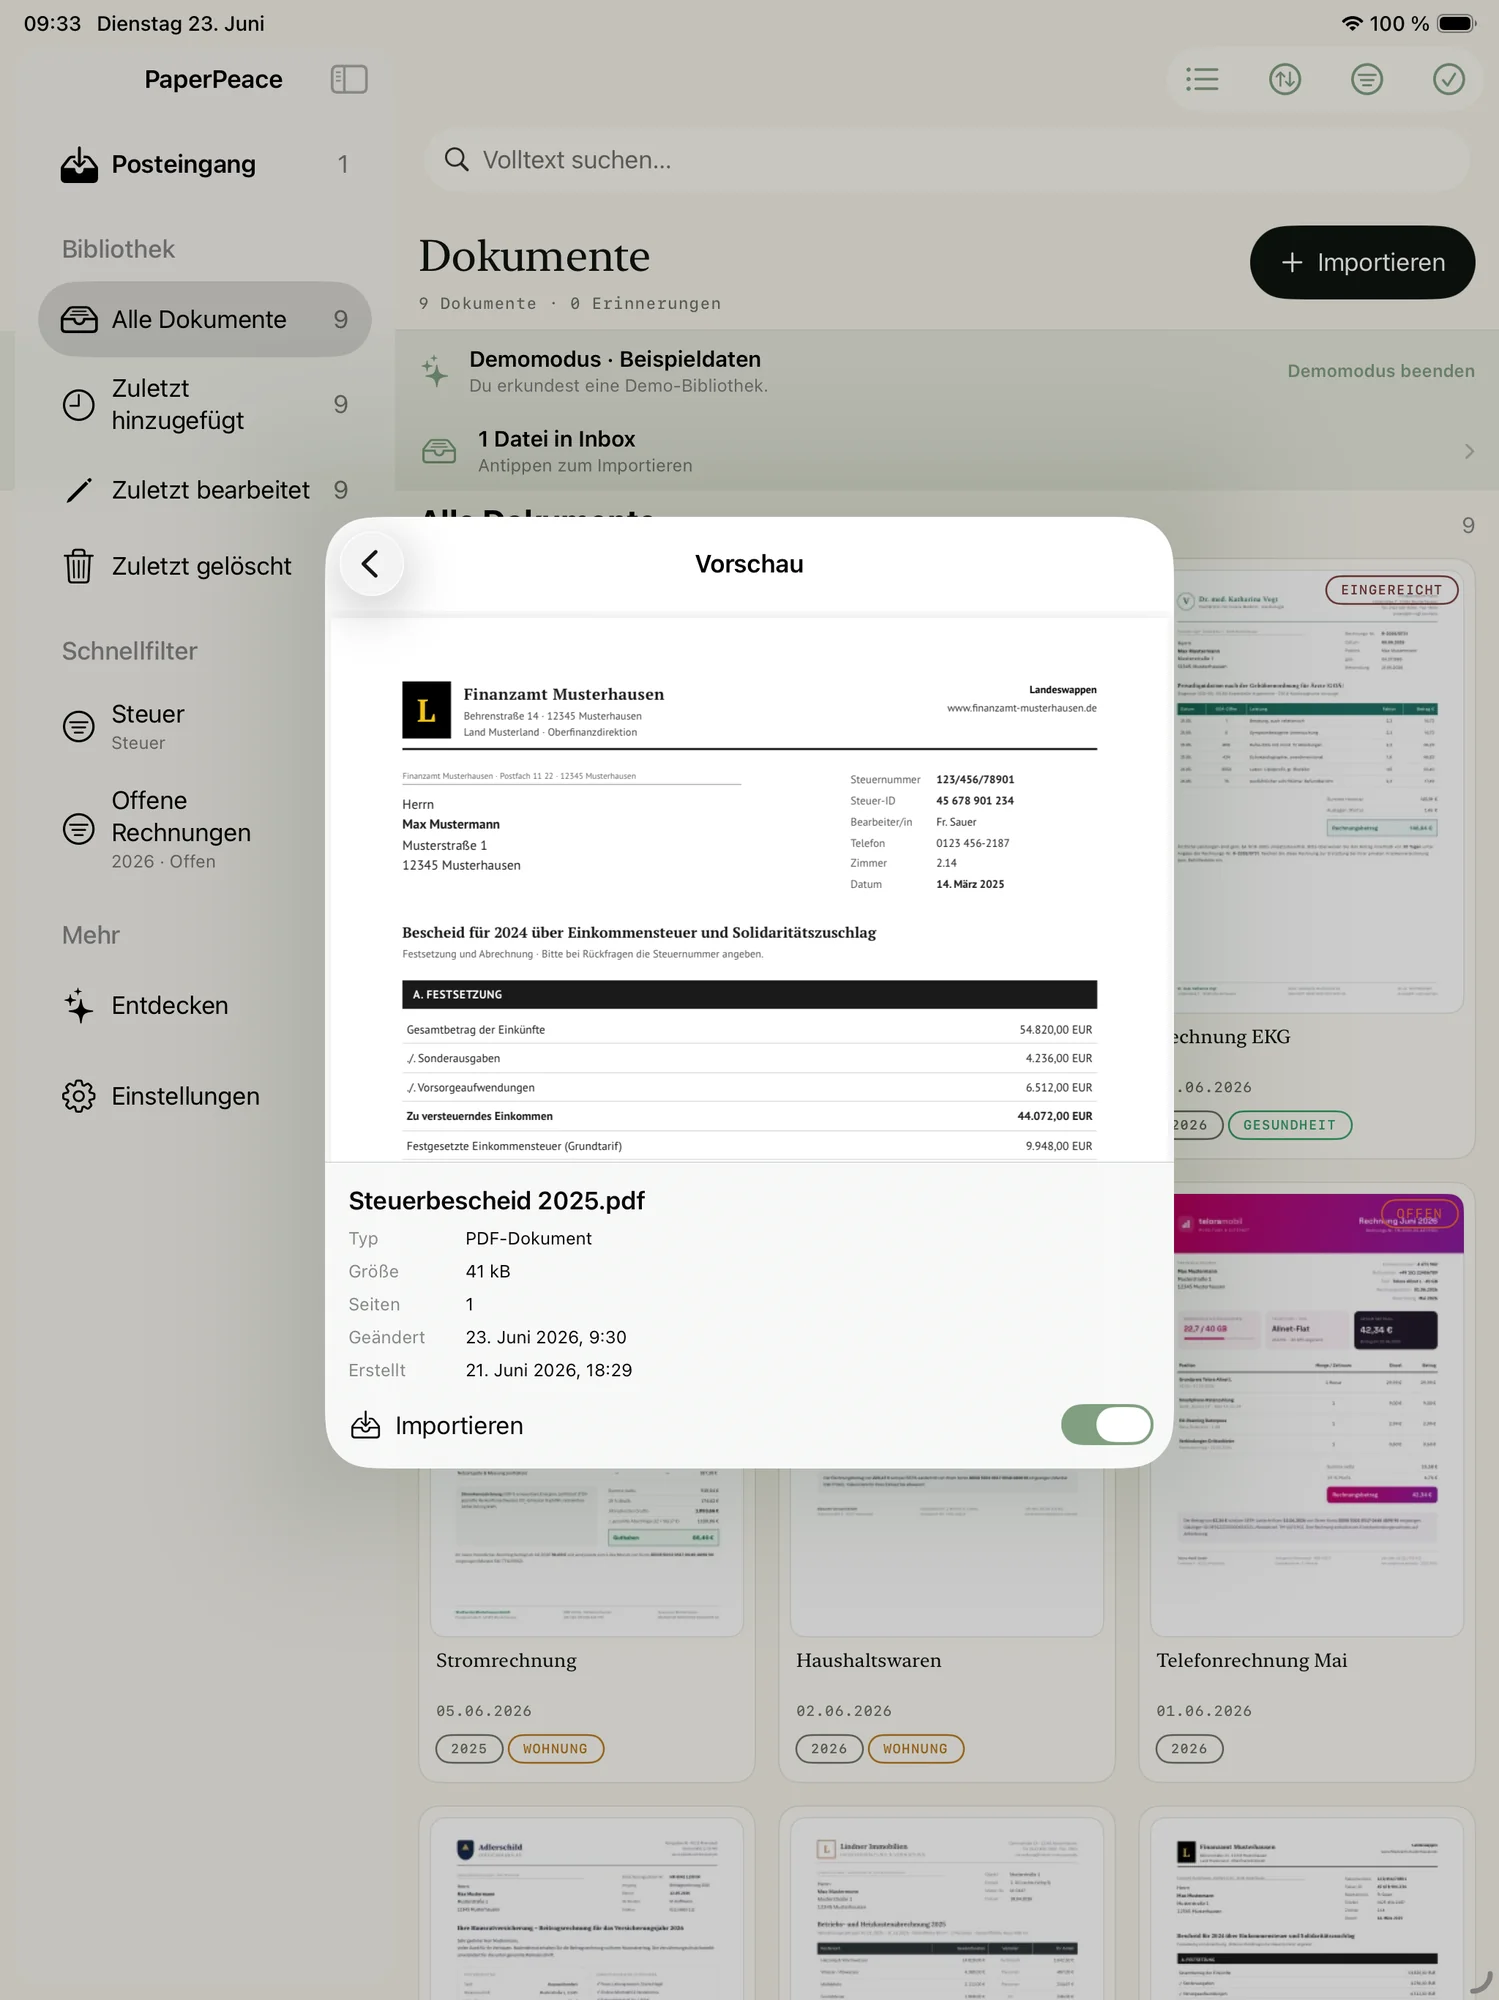Click the Entdecken sparkle icon
The height and width of the screenshot is (2000, 1499).
click(79, 1005)
